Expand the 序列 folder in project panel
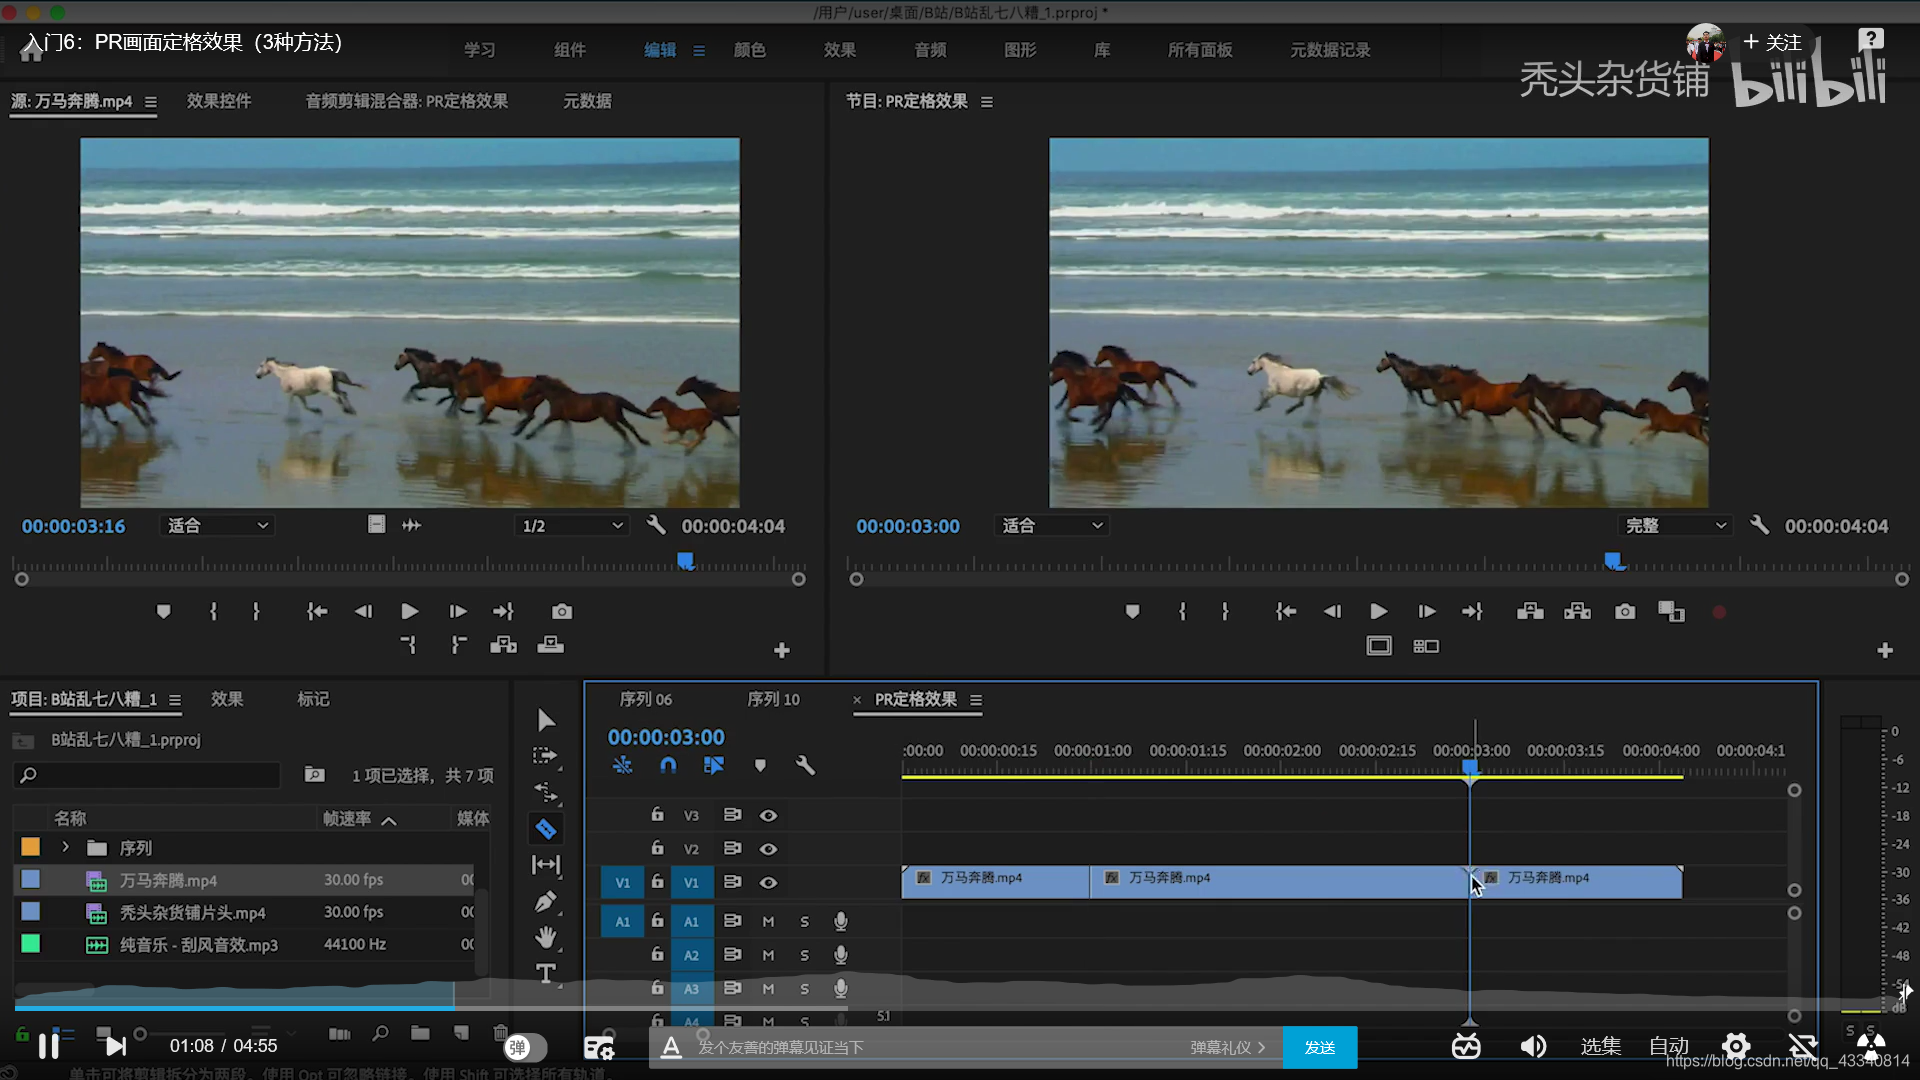This screenshot has height=1080, width=1920. pyautogui.click(x=66, y=847)
